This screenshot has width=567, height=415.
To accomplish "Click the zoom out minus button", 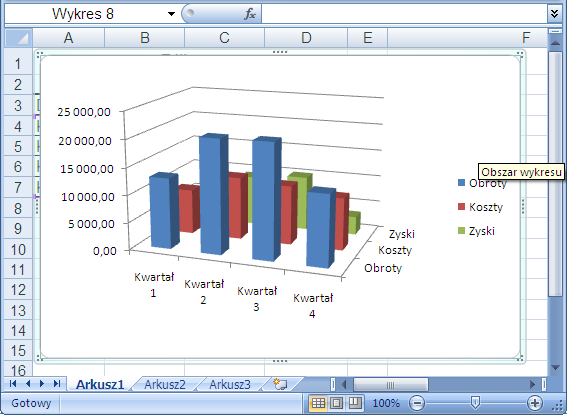I will point(417,403).
